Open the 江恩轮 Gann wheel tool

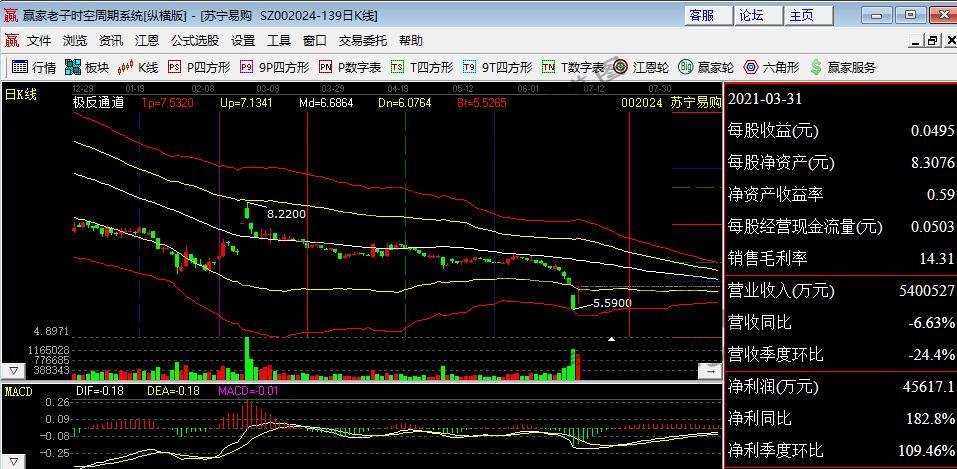pos(641,67)
